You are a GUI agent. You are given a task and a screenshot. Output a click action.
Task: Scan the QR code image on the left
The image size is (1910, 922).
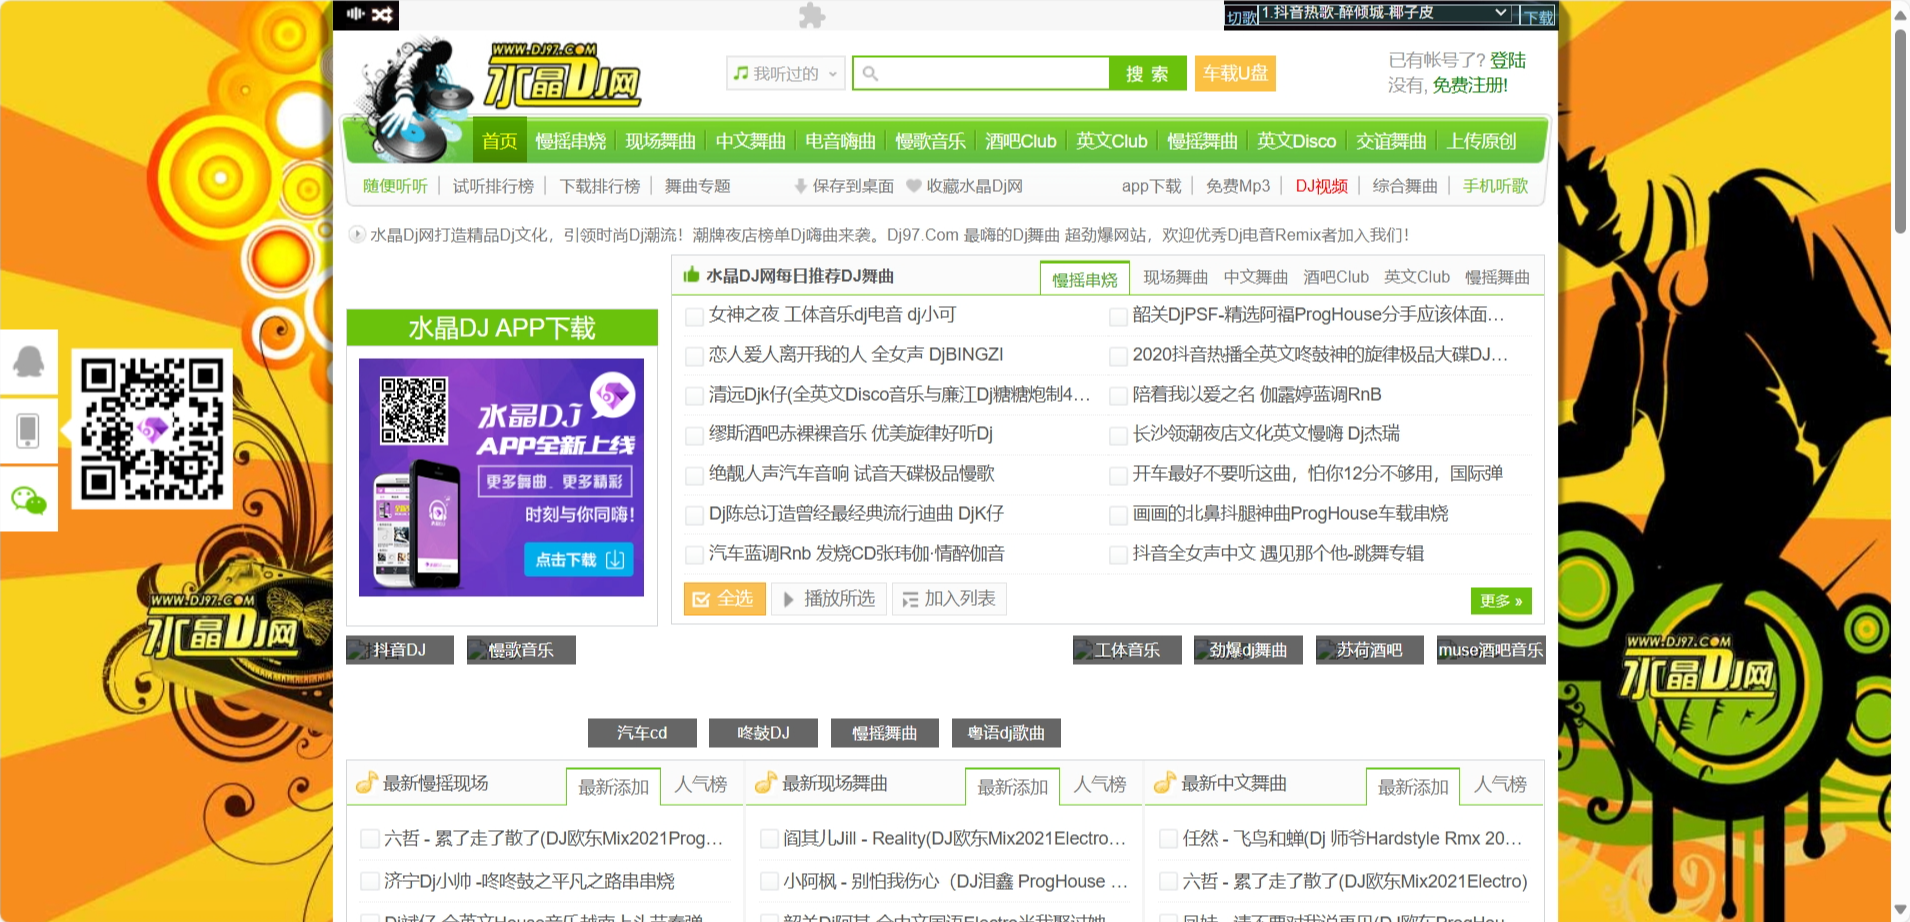[x=152, y=429]
